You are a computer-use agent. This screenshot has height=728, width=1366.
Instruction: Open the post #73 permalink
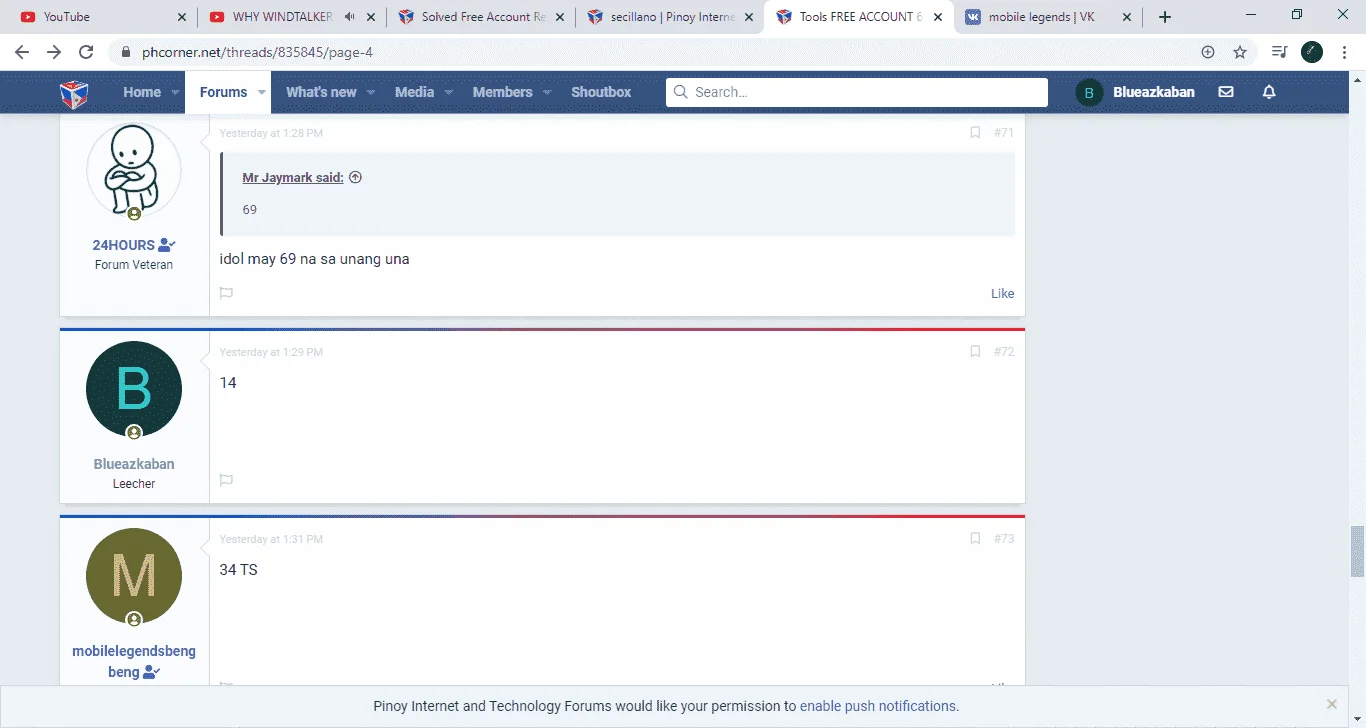(1004, 538)
